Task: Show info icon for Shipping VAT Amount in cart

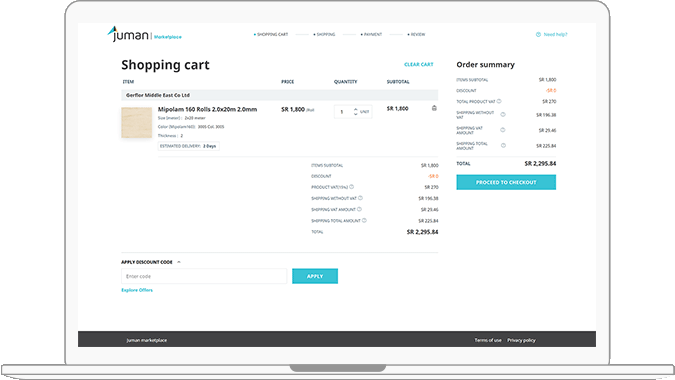Action: click(x=359, y=209)
